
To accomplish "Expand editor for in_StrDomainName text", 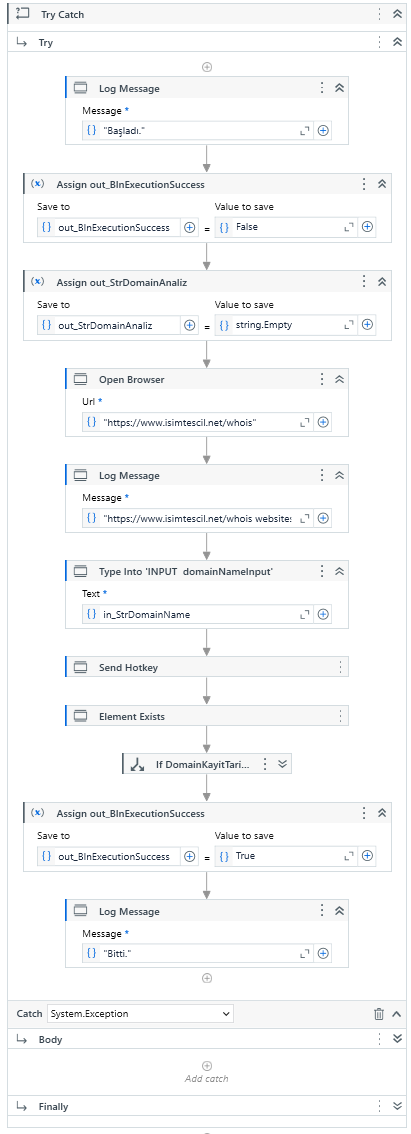I will pos(305,614).
